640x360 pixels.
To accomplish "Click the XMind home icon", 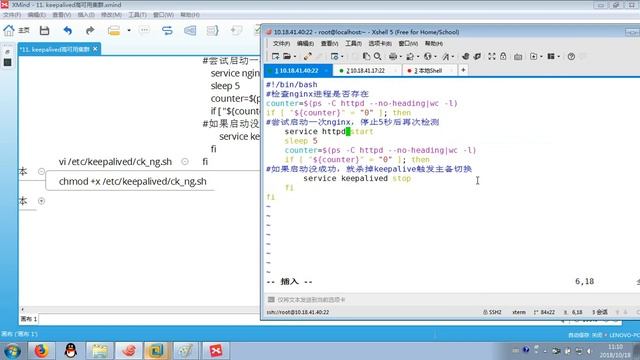I will [x=9, y=30].
